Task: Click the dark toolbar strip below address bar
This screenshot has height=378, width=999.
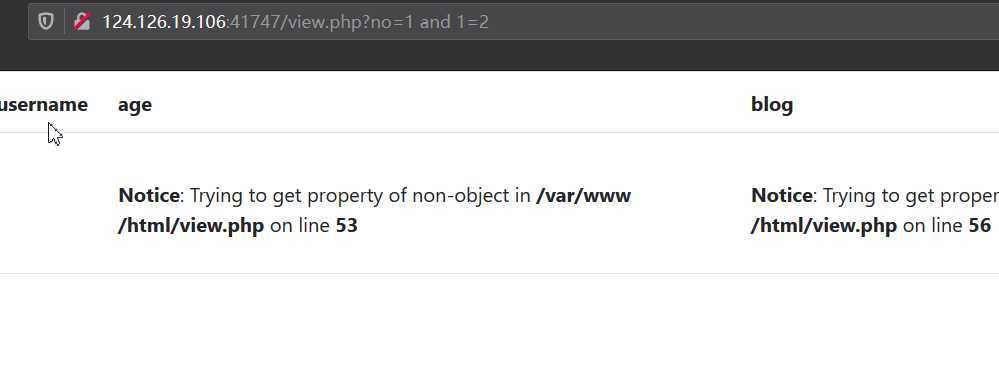Action: [x=500, y=56]
